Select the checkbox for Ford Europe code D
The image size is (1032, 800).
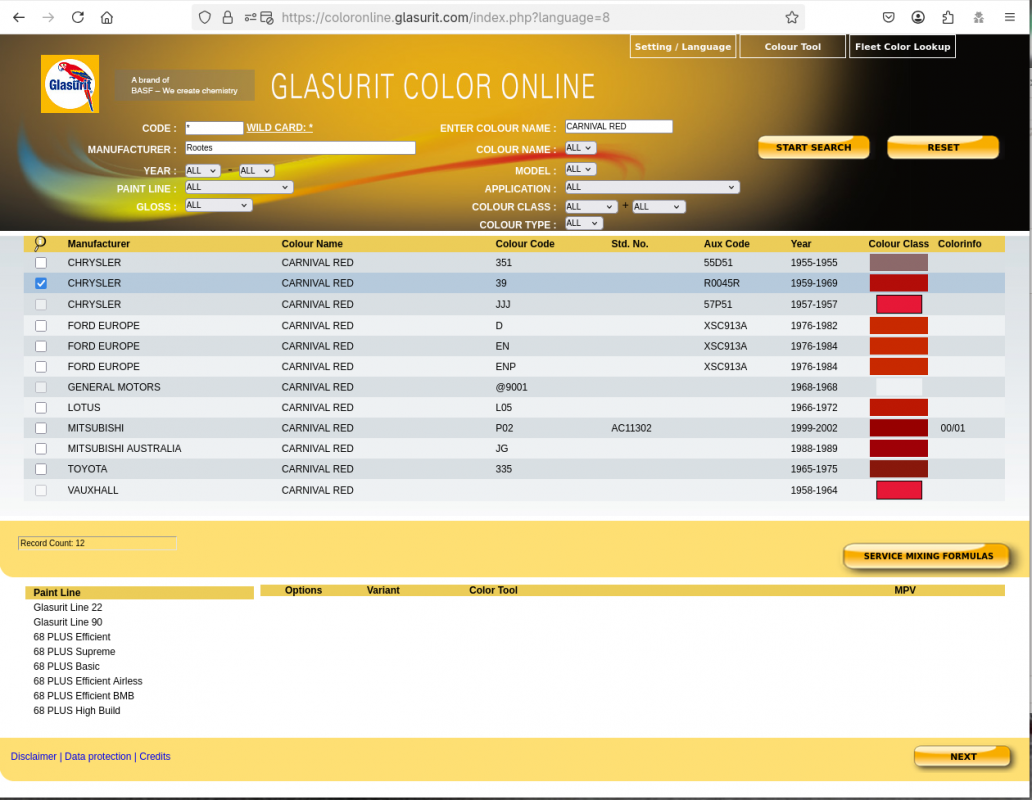click(x=41, y=326)
